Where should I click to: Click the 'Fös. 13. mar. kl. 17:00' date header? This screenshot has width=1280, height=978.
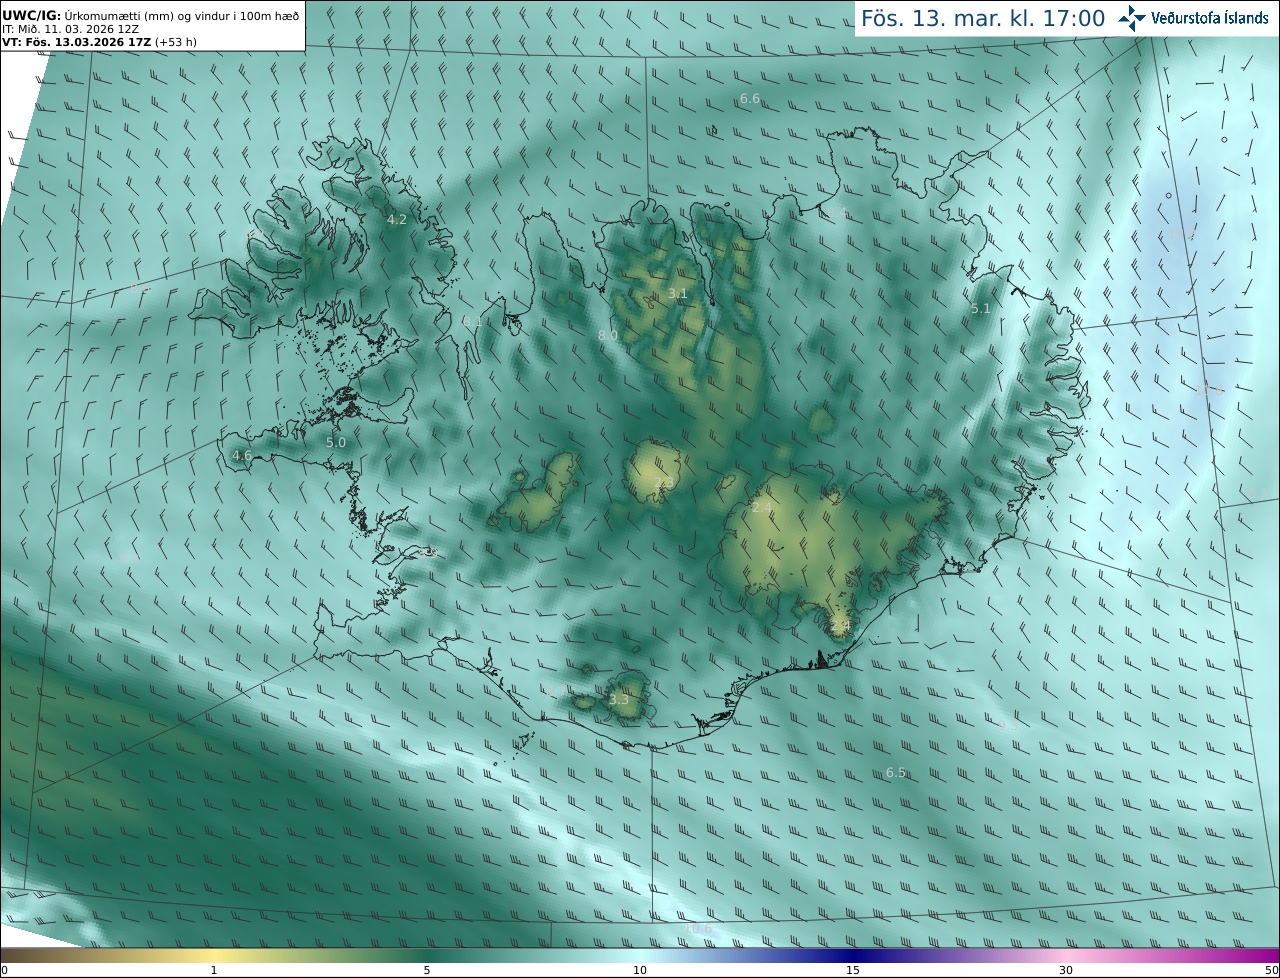pos(983,18)
